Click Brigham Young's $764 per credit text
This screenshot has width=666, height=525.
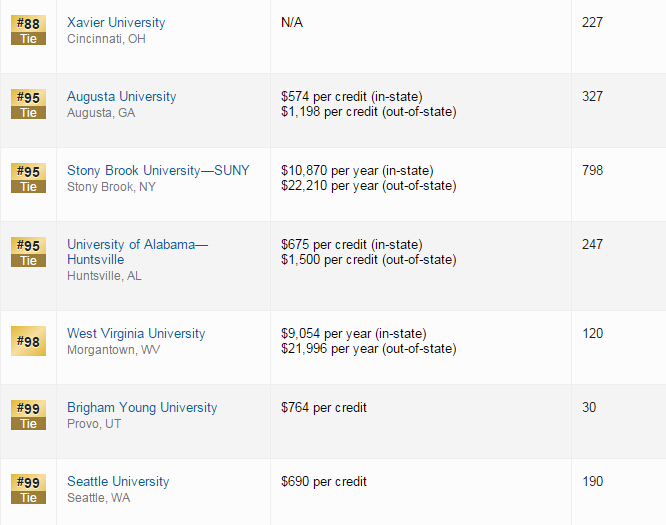point(324,407)
